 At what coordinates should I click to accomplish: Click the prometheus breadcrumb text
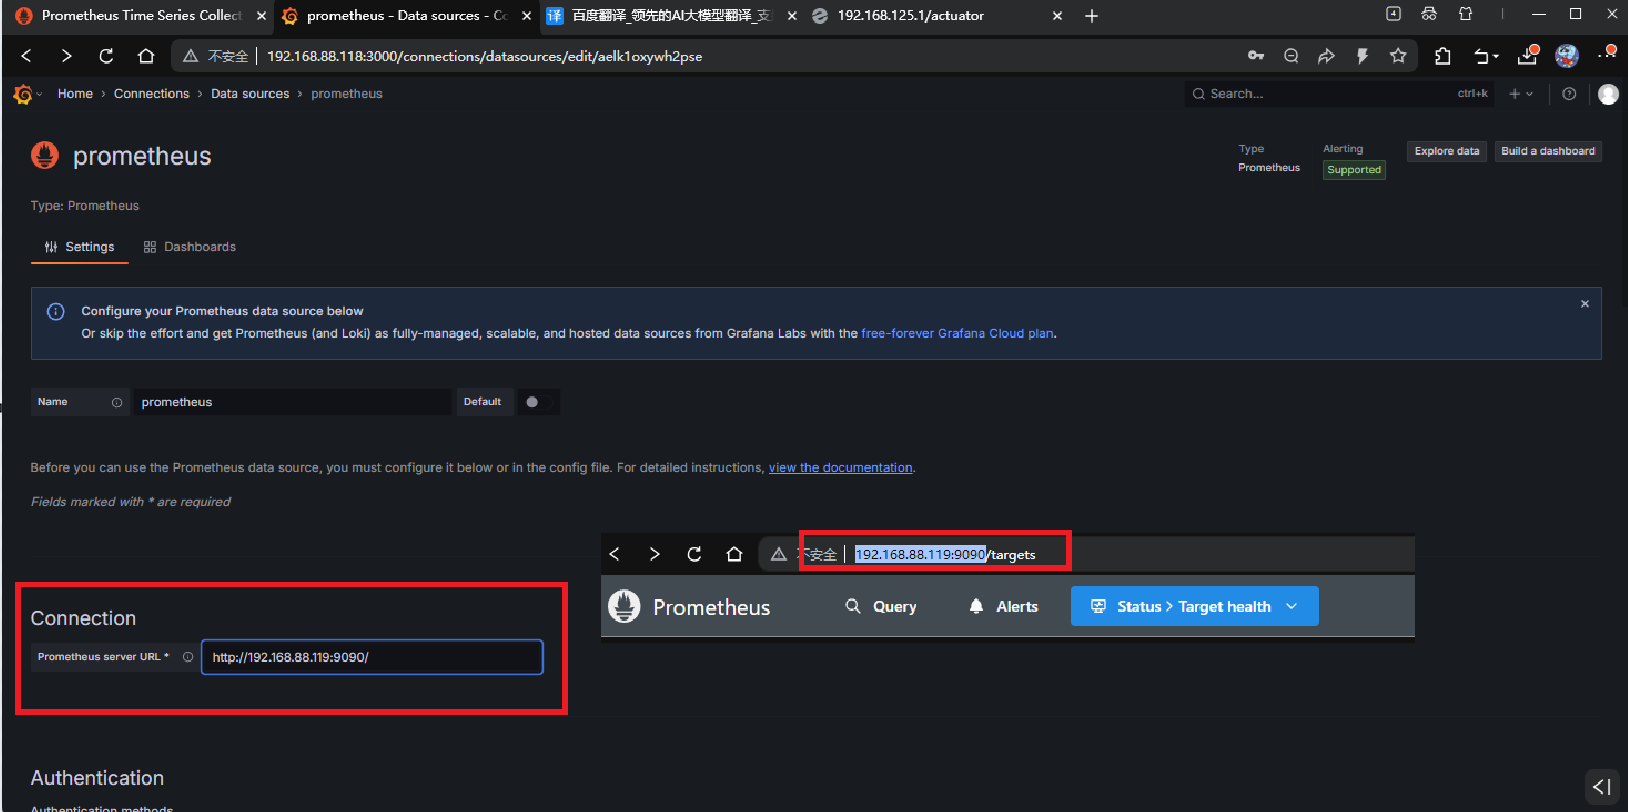347,94
